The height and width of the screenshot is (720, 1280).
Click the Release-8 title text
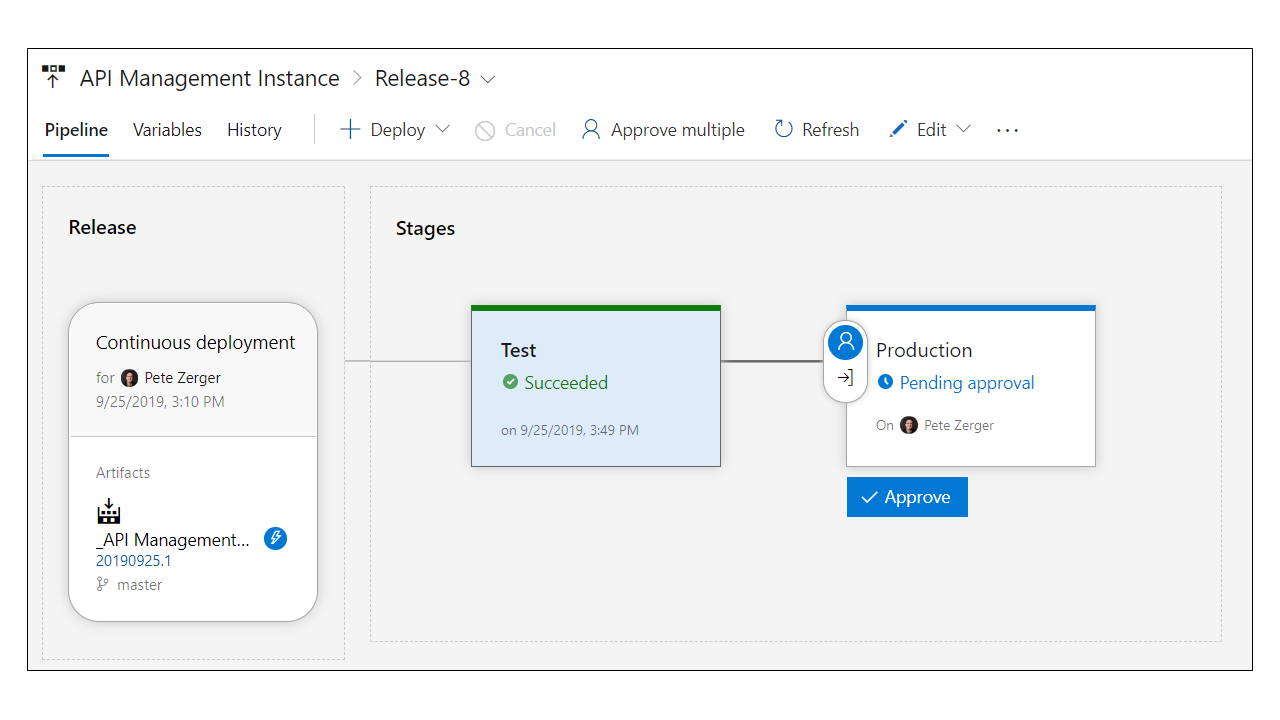pyautogui.click(x=422, y=78)
